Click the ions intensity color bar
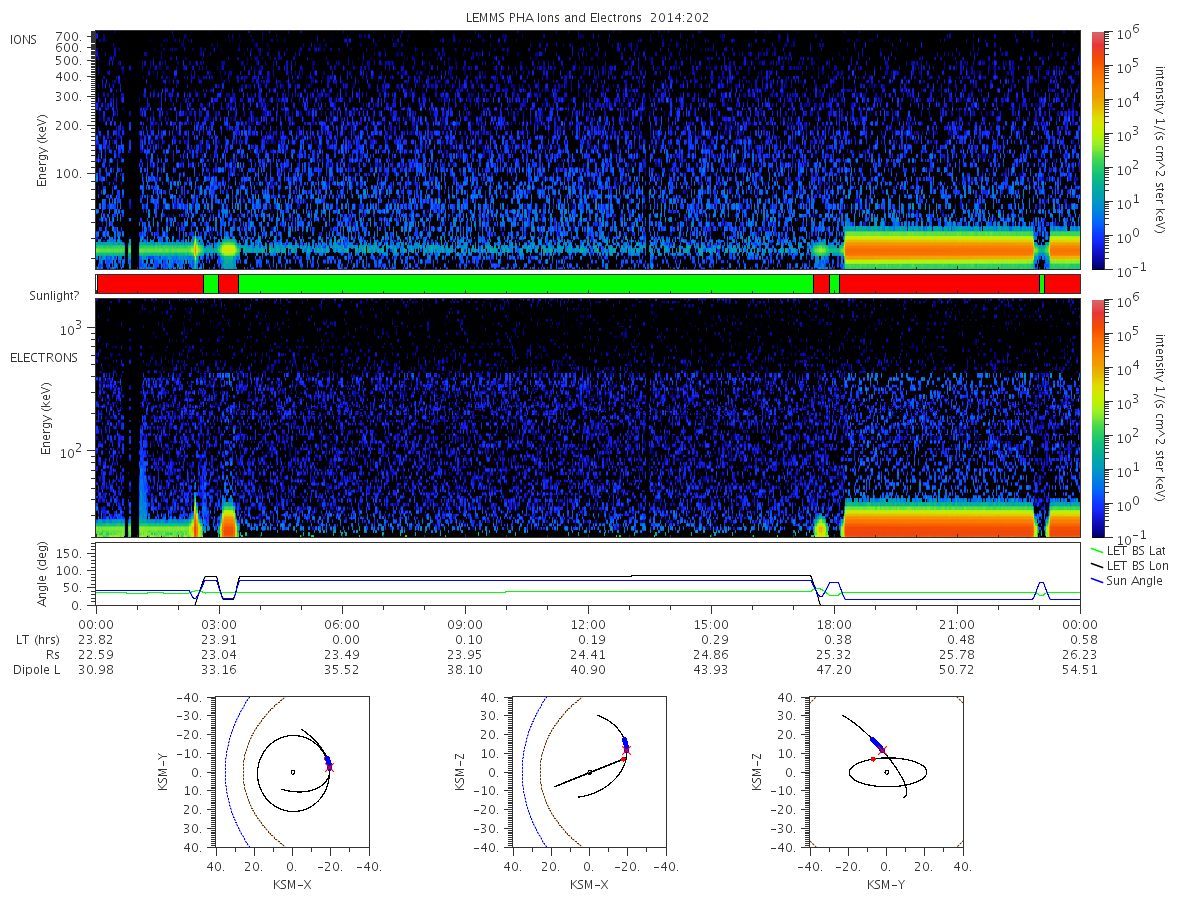Image resolution: width=1200 pixels, height=900 pixels. 1098,150
